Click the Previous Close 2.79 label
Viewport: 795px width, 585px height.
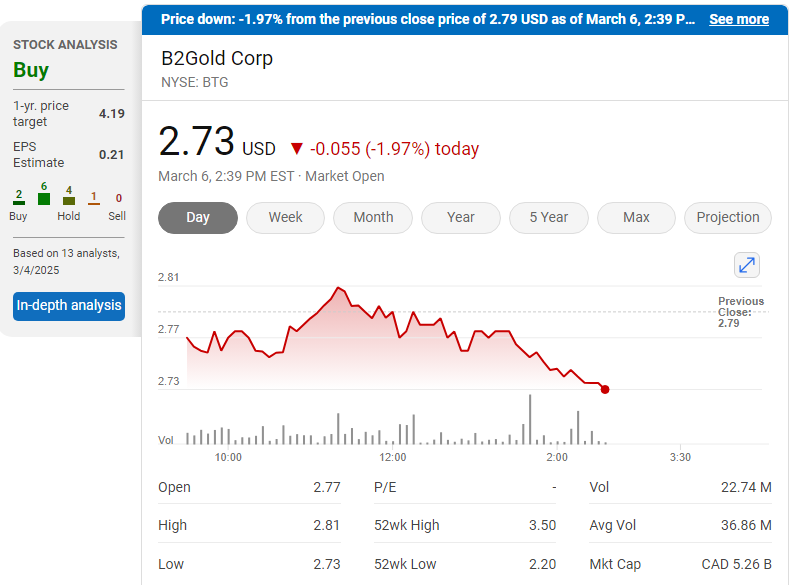pos(740,312)
